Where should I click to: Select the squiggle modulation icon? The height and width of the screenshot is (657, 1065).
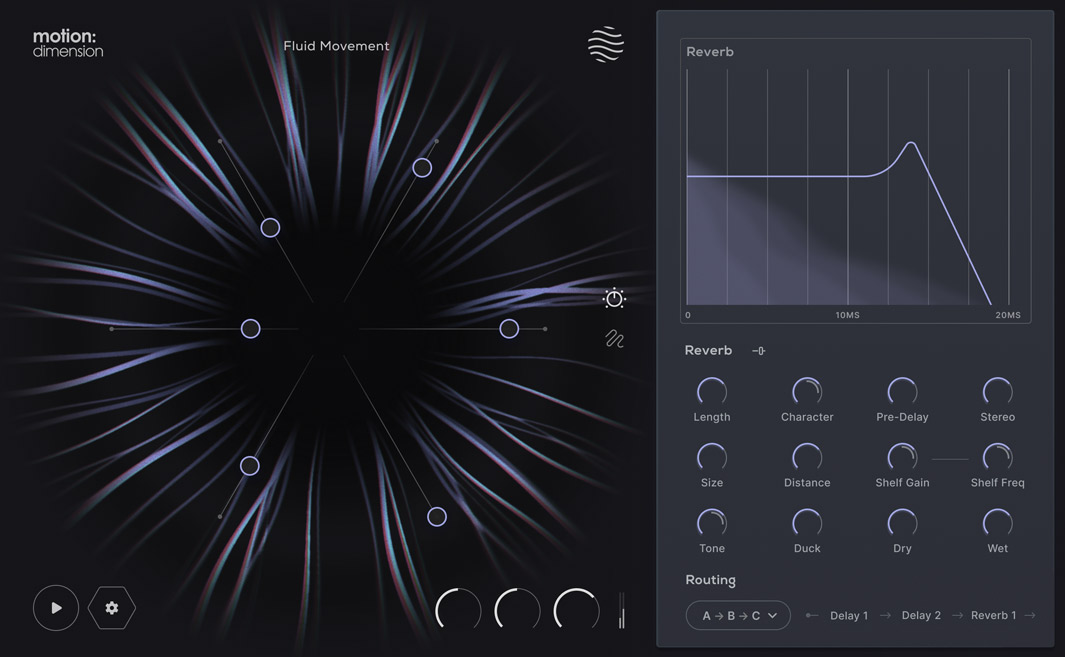pyautogui.click(x=613, y=339)
